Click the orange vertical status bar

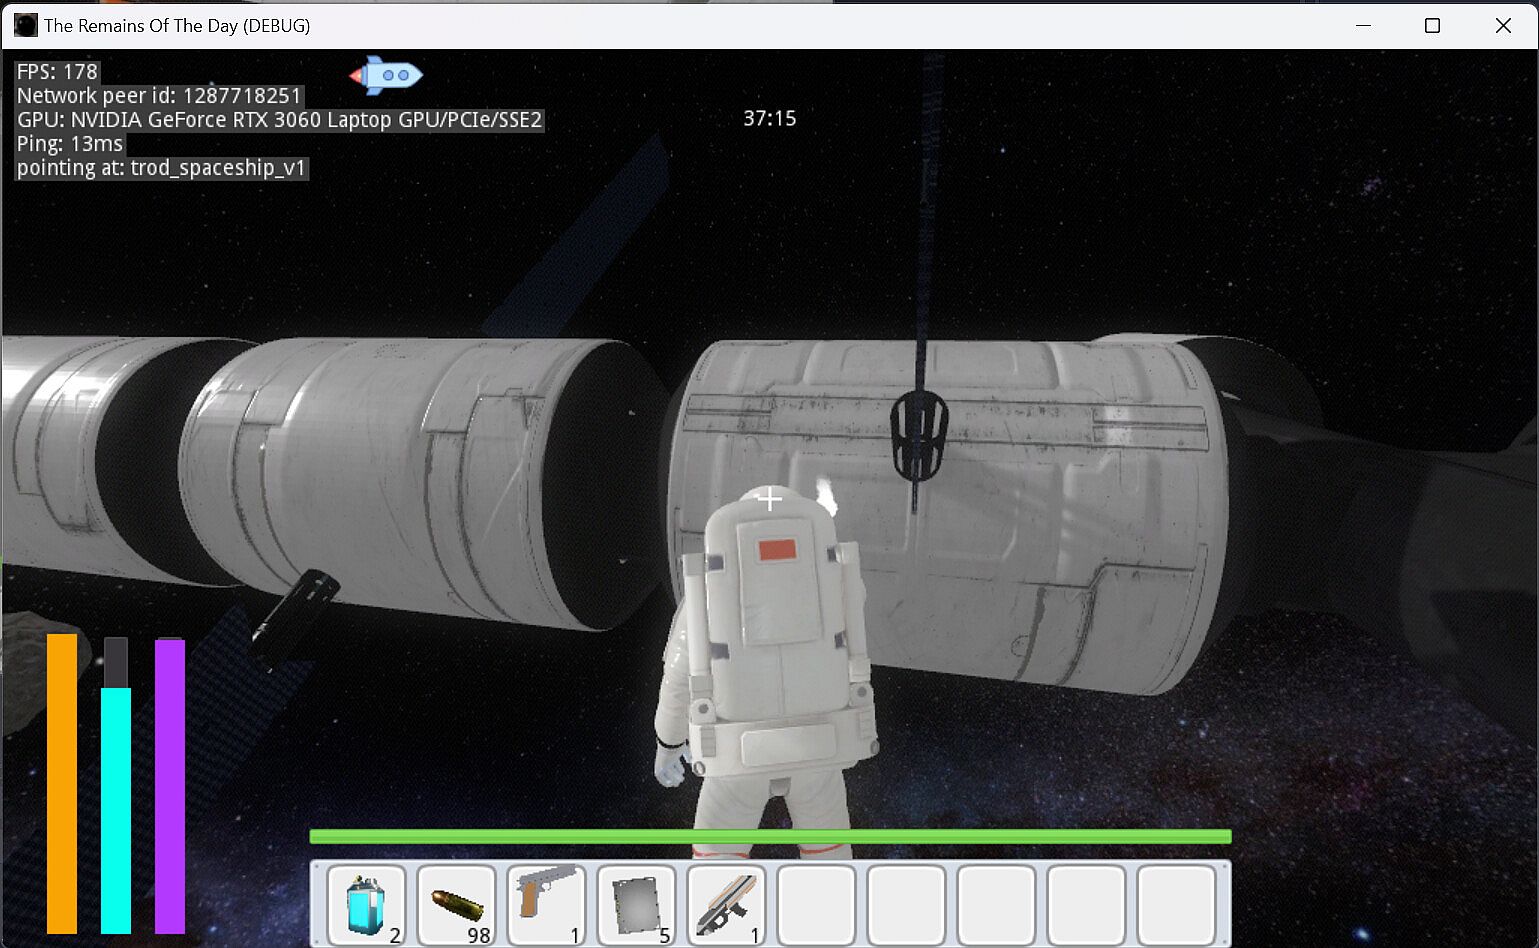(x=62, y=782)
